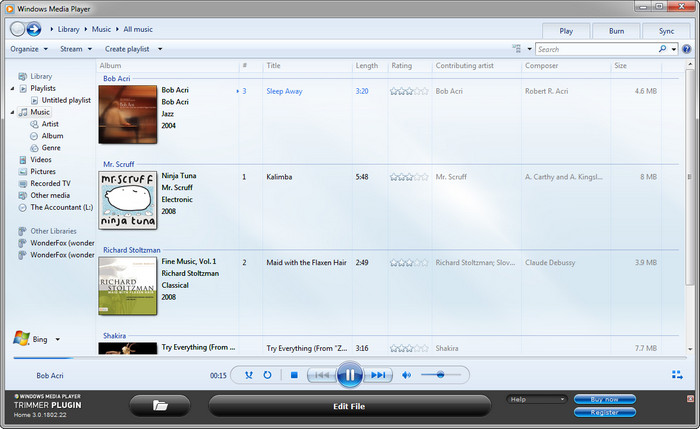Image resolution: width=700 pixels, height=429 pixels.
Task: Switch to the Play tab
Action: coord(566,31)
